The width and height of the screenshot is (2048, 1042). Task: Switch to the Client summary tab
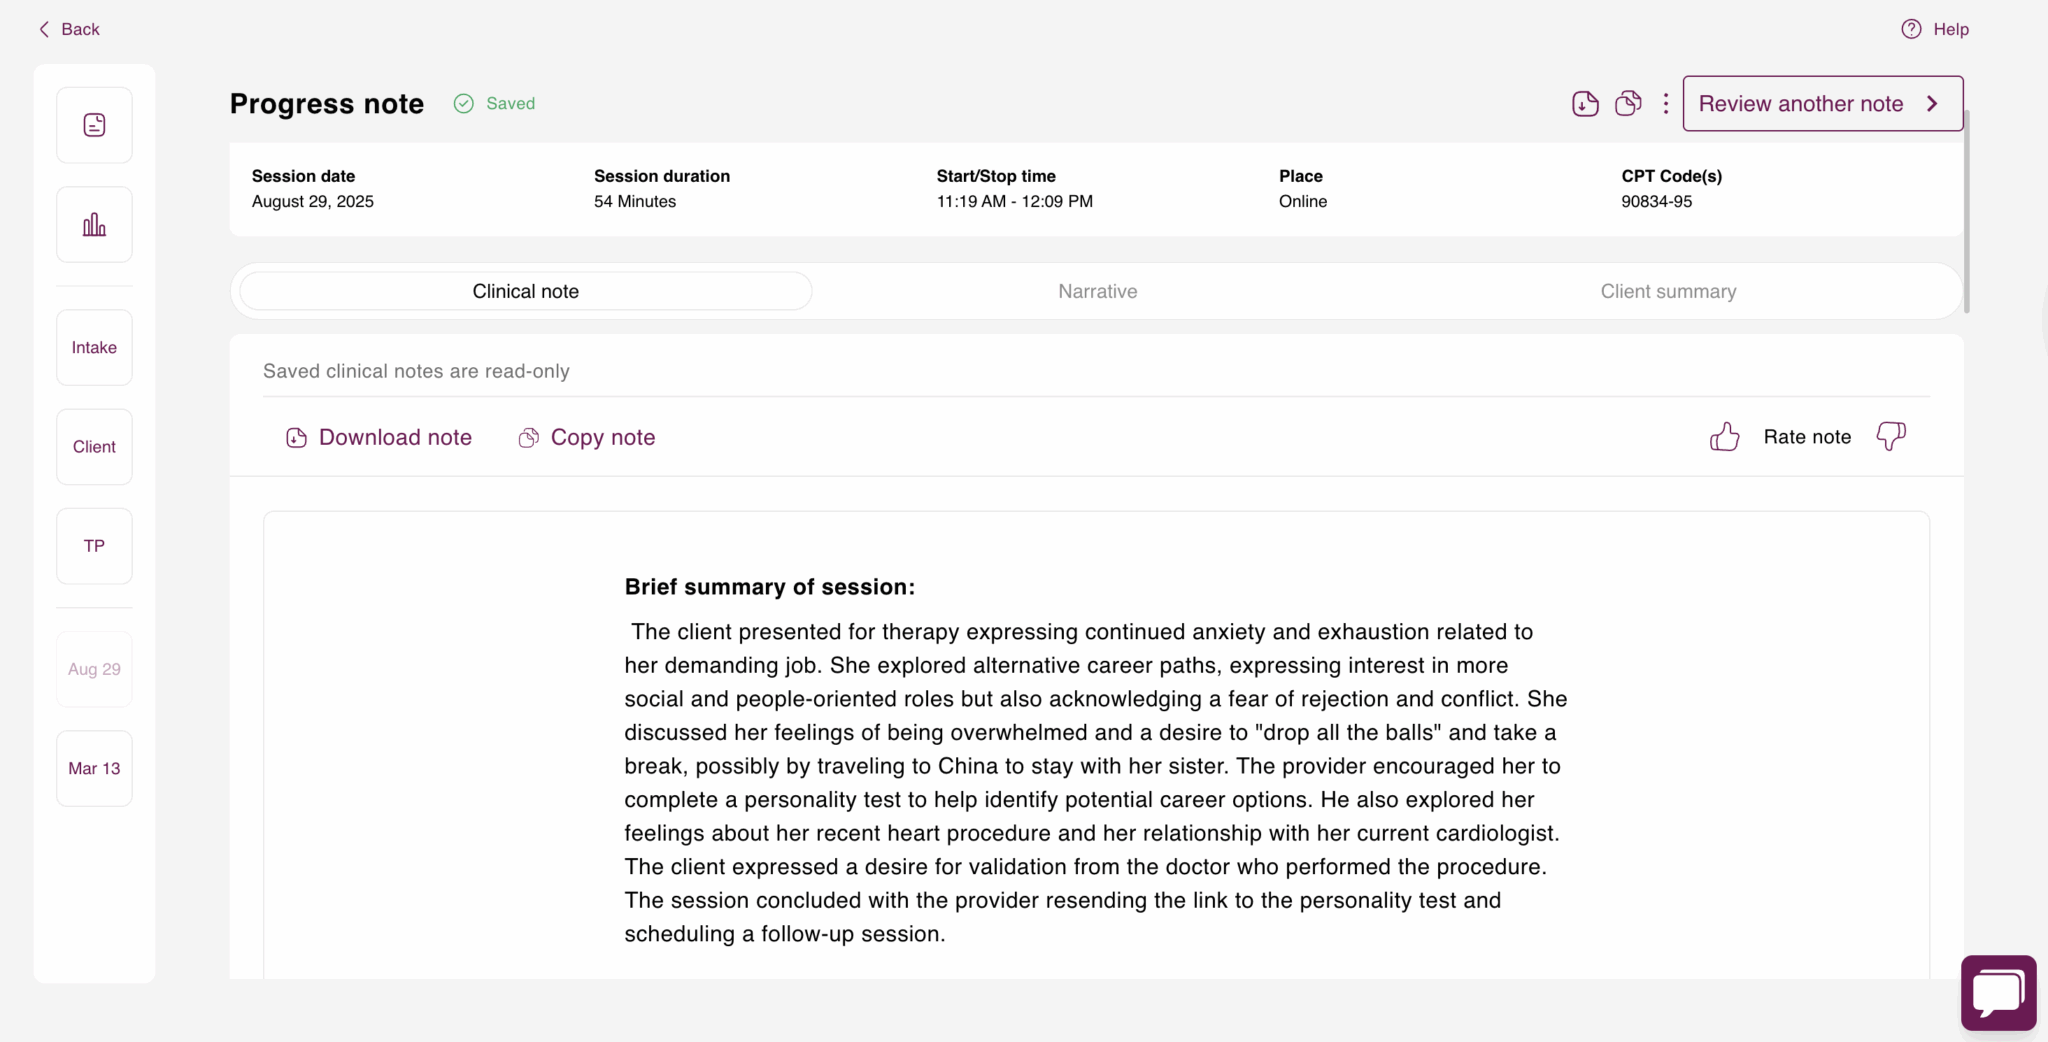[1668, 291]
